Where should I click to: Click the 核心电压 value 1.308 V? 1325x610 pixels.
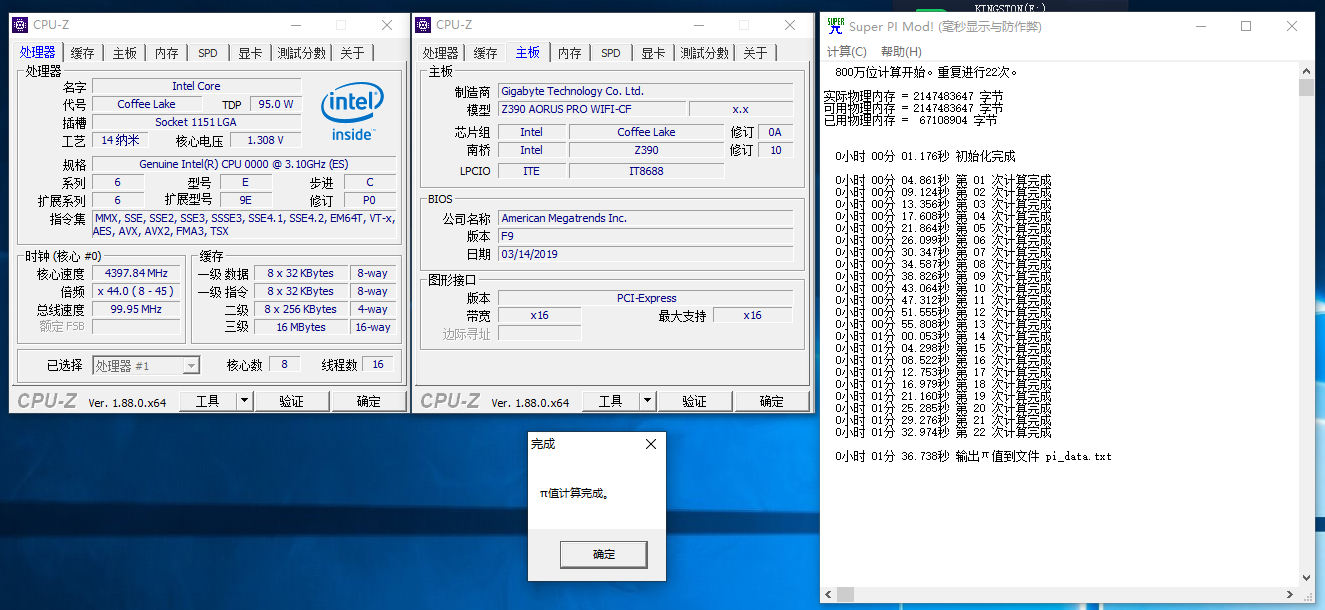point(265,140)
